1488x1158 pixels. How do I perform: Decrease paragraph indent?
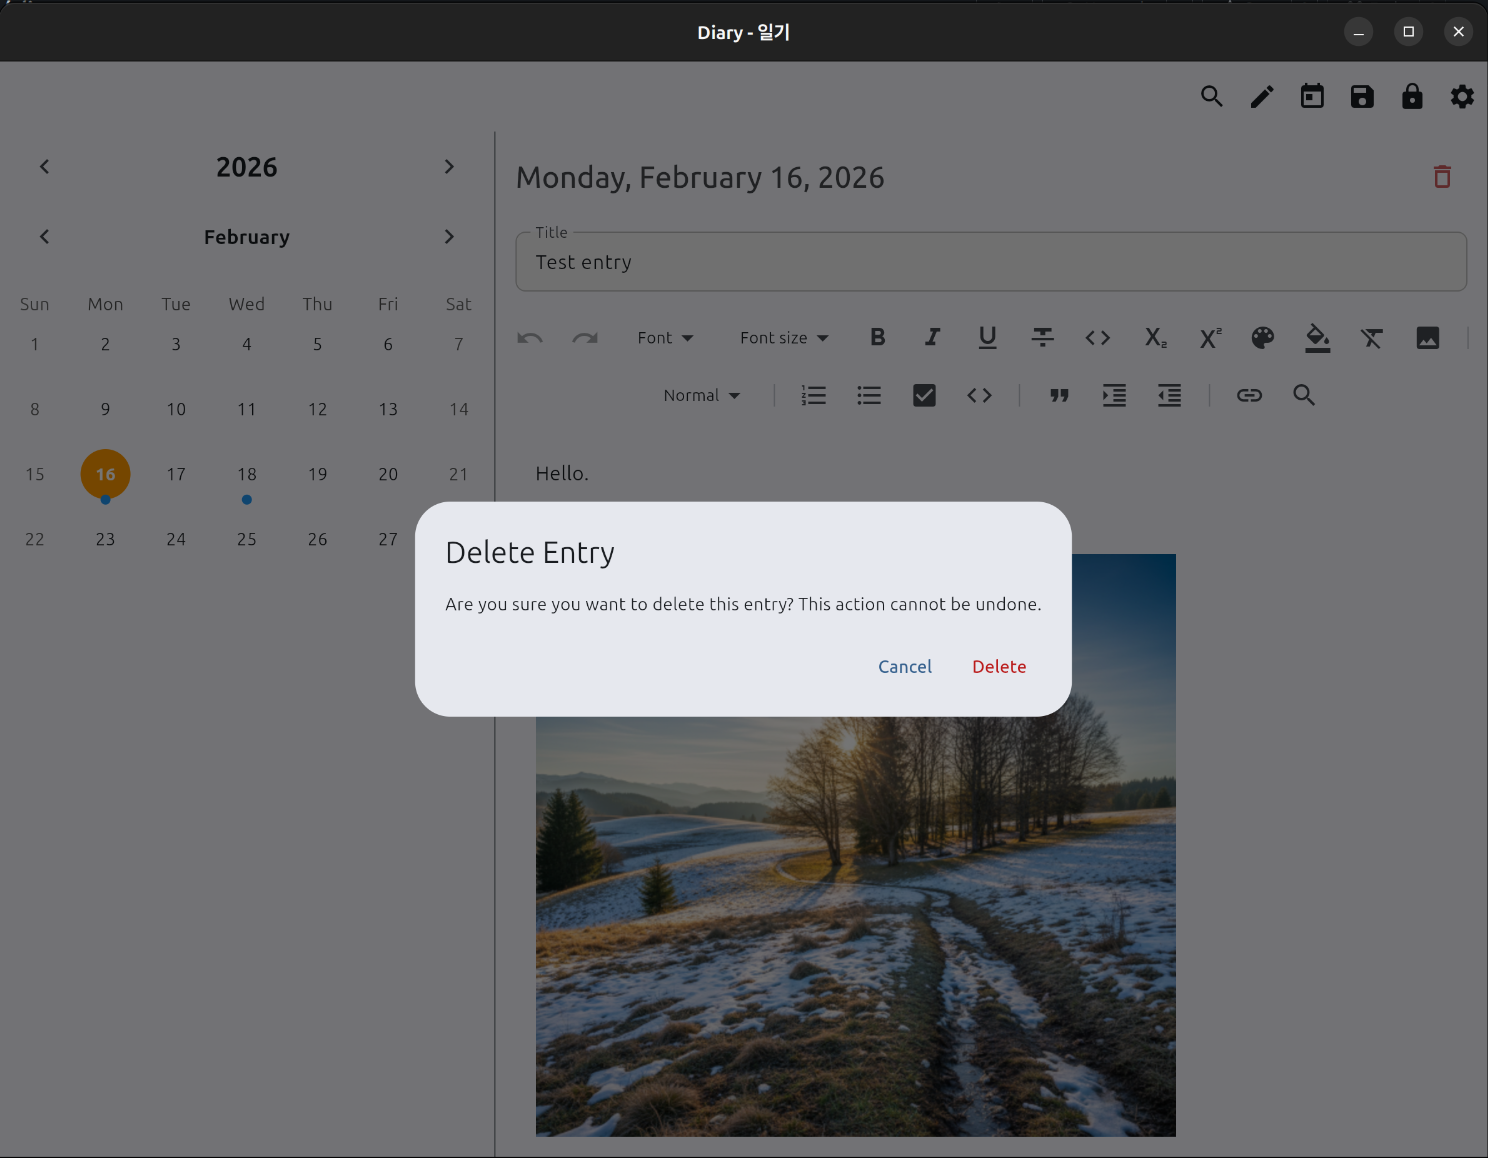[1169, 396]
